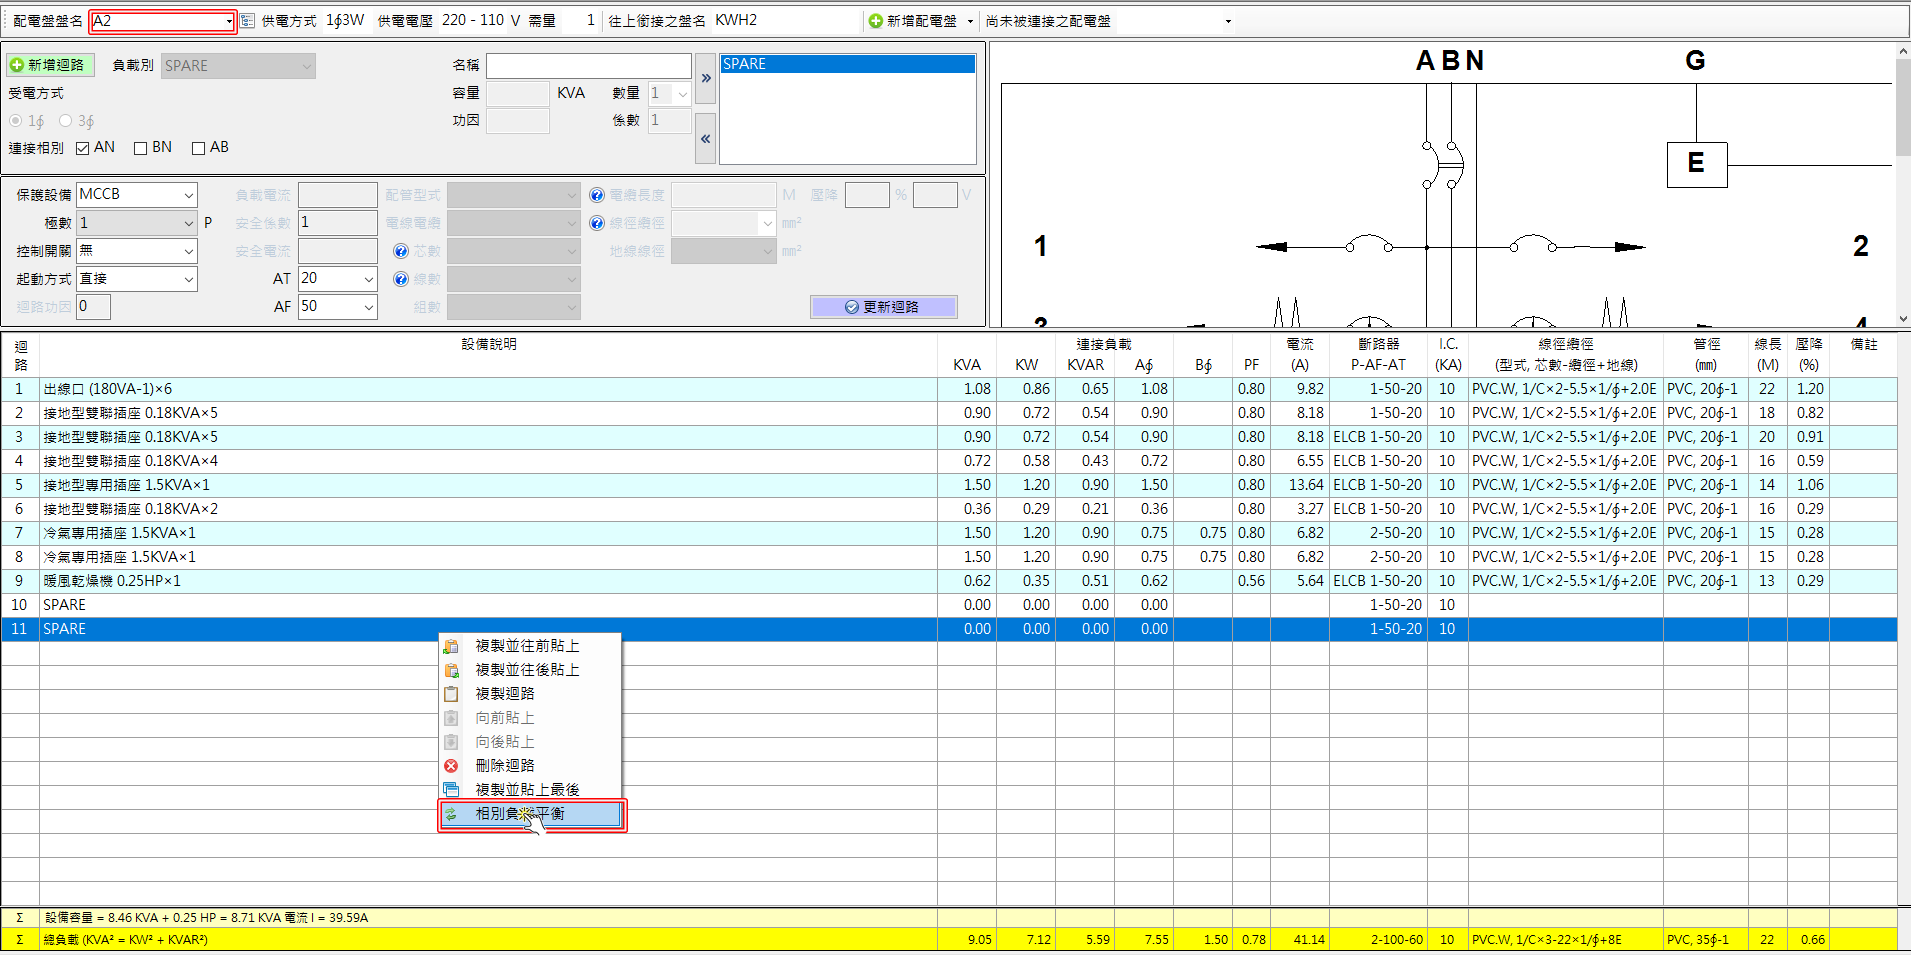The height and width of the screenshot is (955, 1911).
Task: Toggle the AN phase checkbox
Action: pos(83,148)
